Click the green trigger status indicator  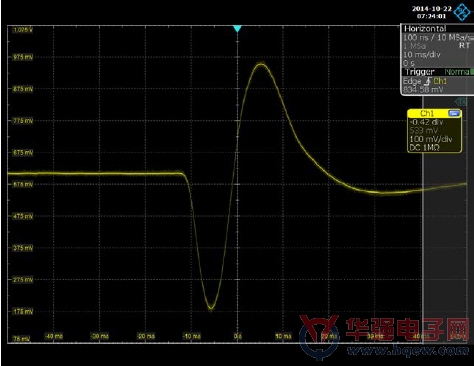pos(472,72)
